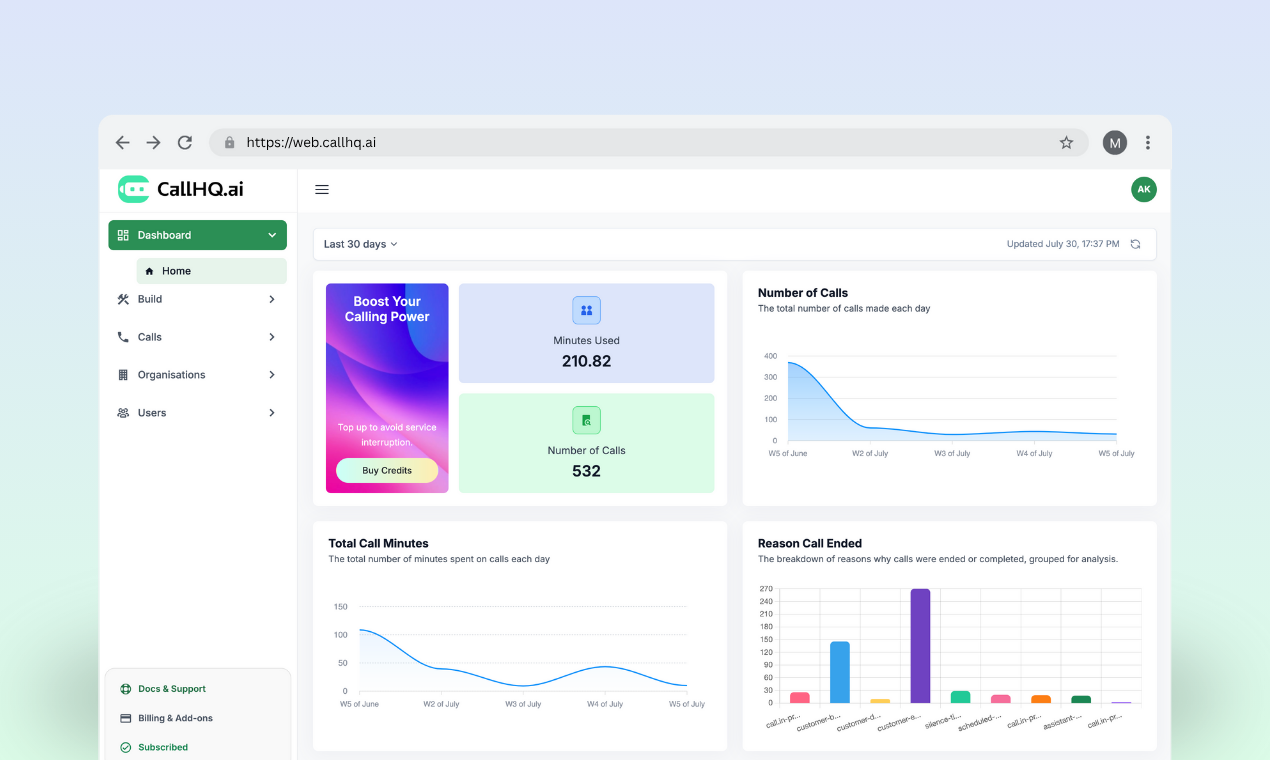The height and width of the screenshot is (760, 1270).
Task: Click the Number of Calls card icon
Action: coord(586,420)
